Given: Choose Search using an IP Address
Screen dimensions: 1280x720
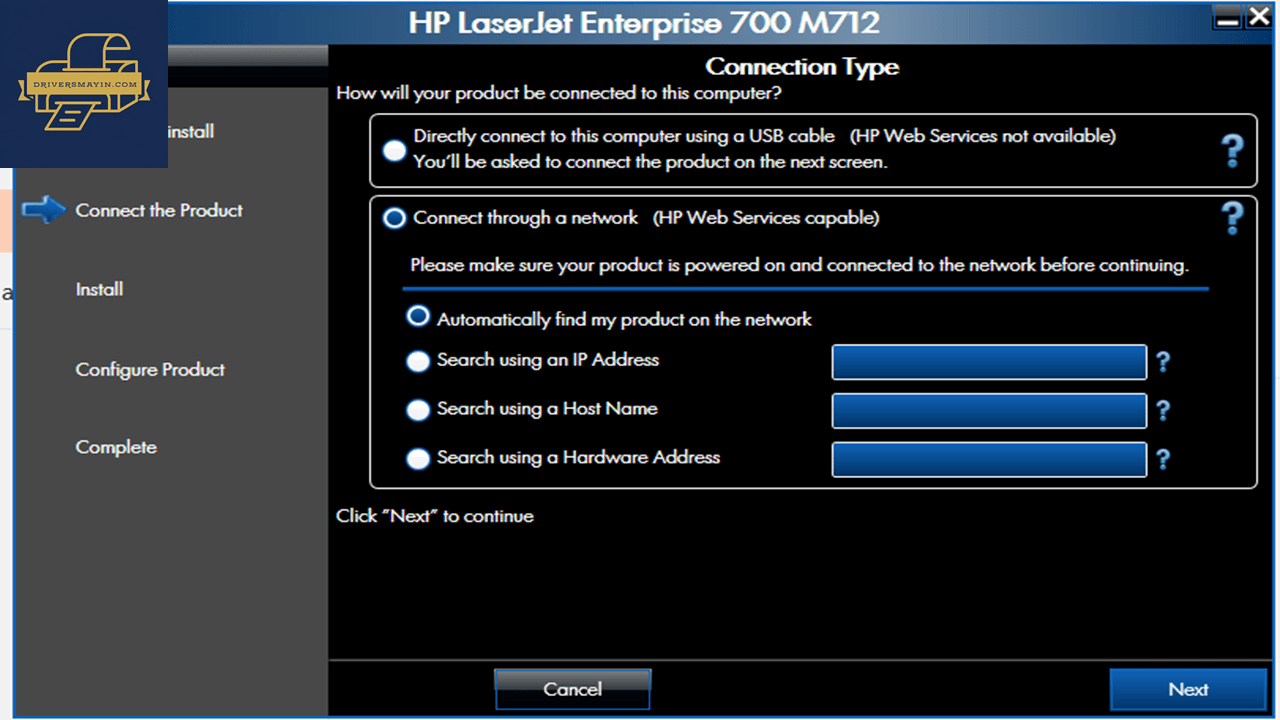Looking at the screenshot, I should [418, 361].
